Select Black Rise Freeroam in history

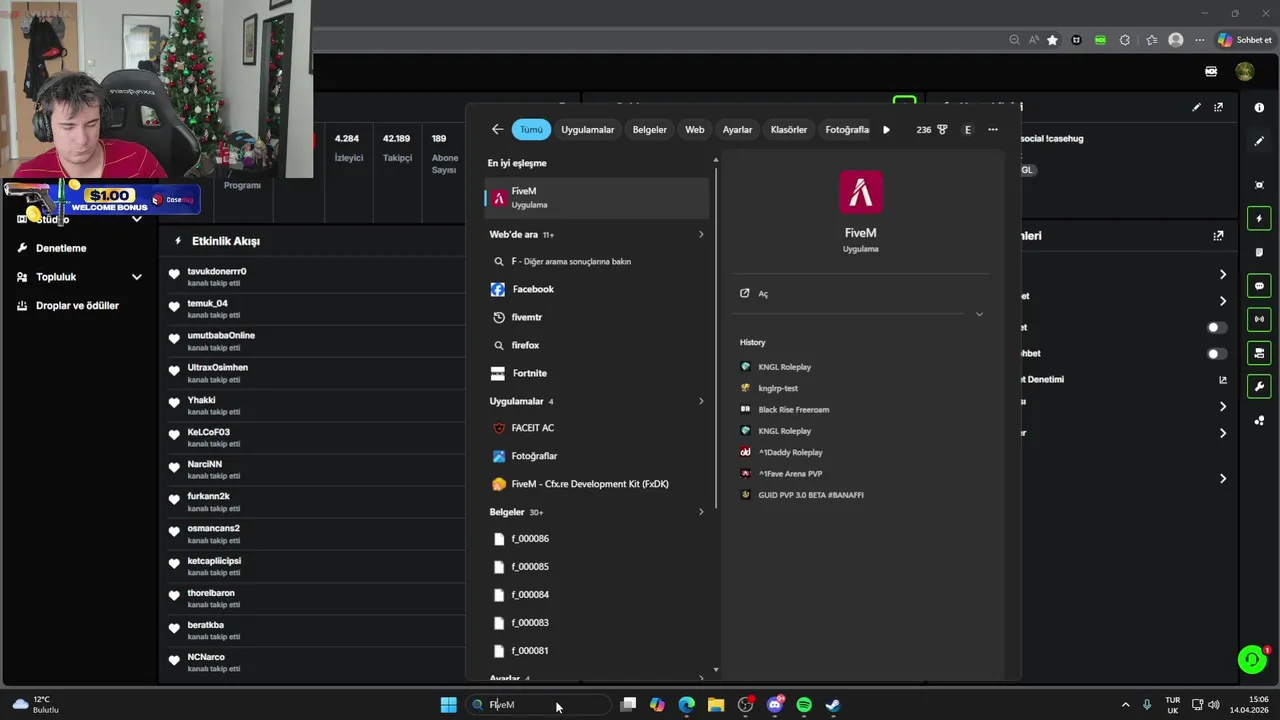click(793, 410)
